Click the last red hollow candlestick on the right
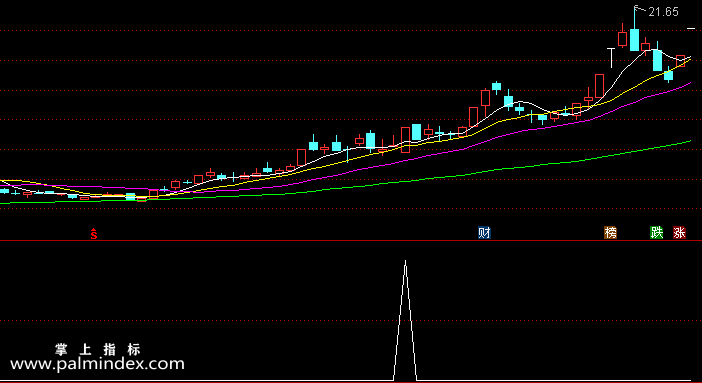The height and width of the screenshot is (383, 702). click(x=680, y=61)
